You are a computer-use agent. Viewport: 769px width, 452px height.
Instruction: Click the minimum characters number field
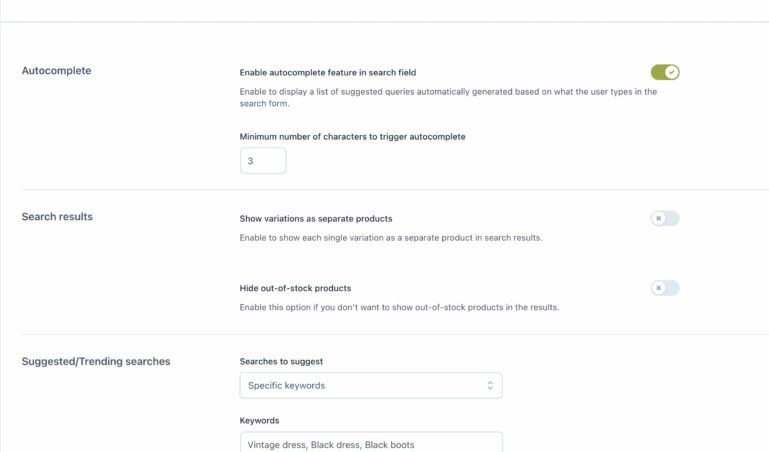pos(263,161)
